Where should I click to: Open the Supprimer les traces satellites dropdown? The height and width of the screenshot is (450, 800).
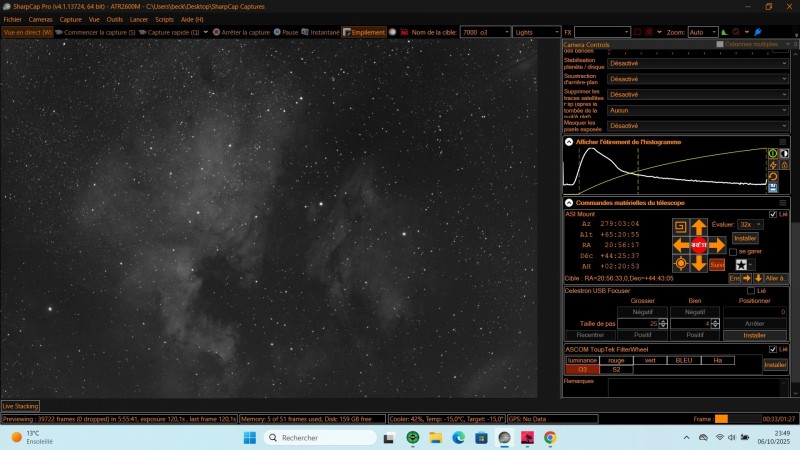tap(698, 94)
